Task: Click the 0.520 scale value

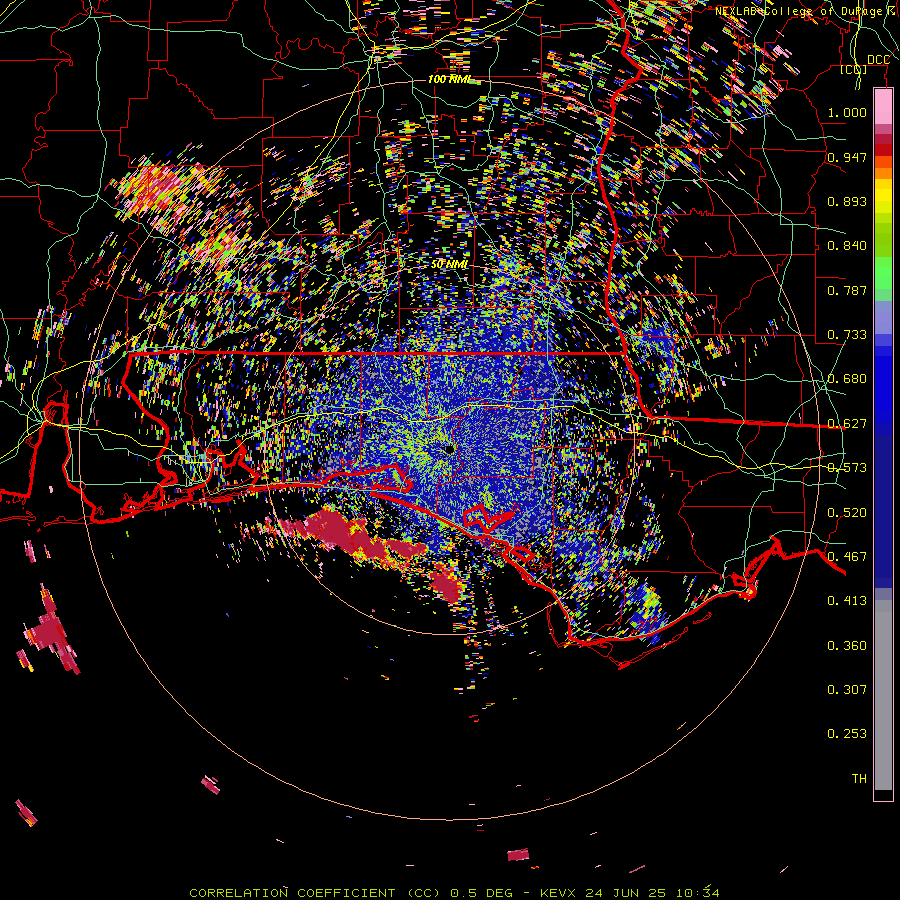Action: (x=847, y=513)
